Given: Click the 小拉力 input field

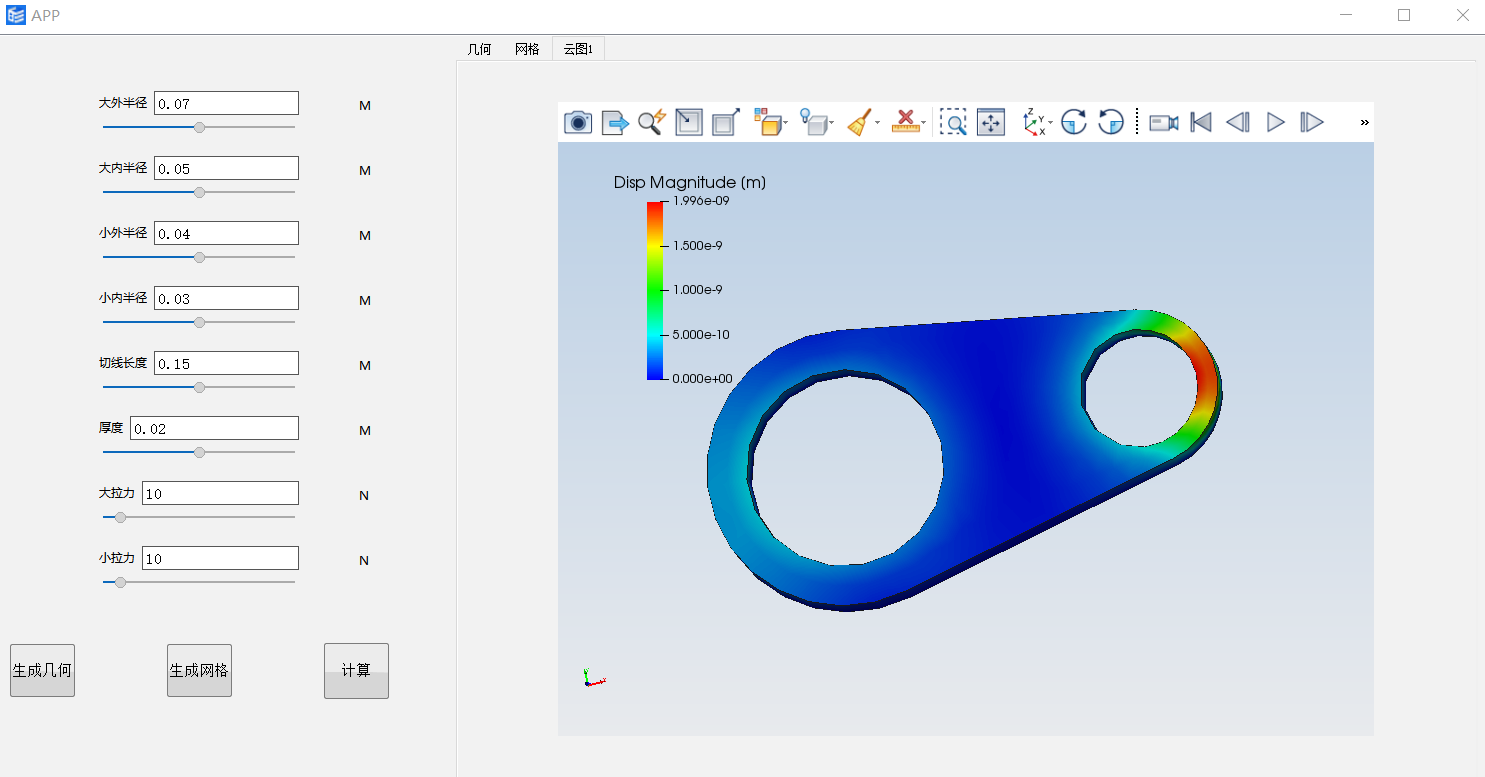Looking at the screenshot, I should [x=221, y=558].
